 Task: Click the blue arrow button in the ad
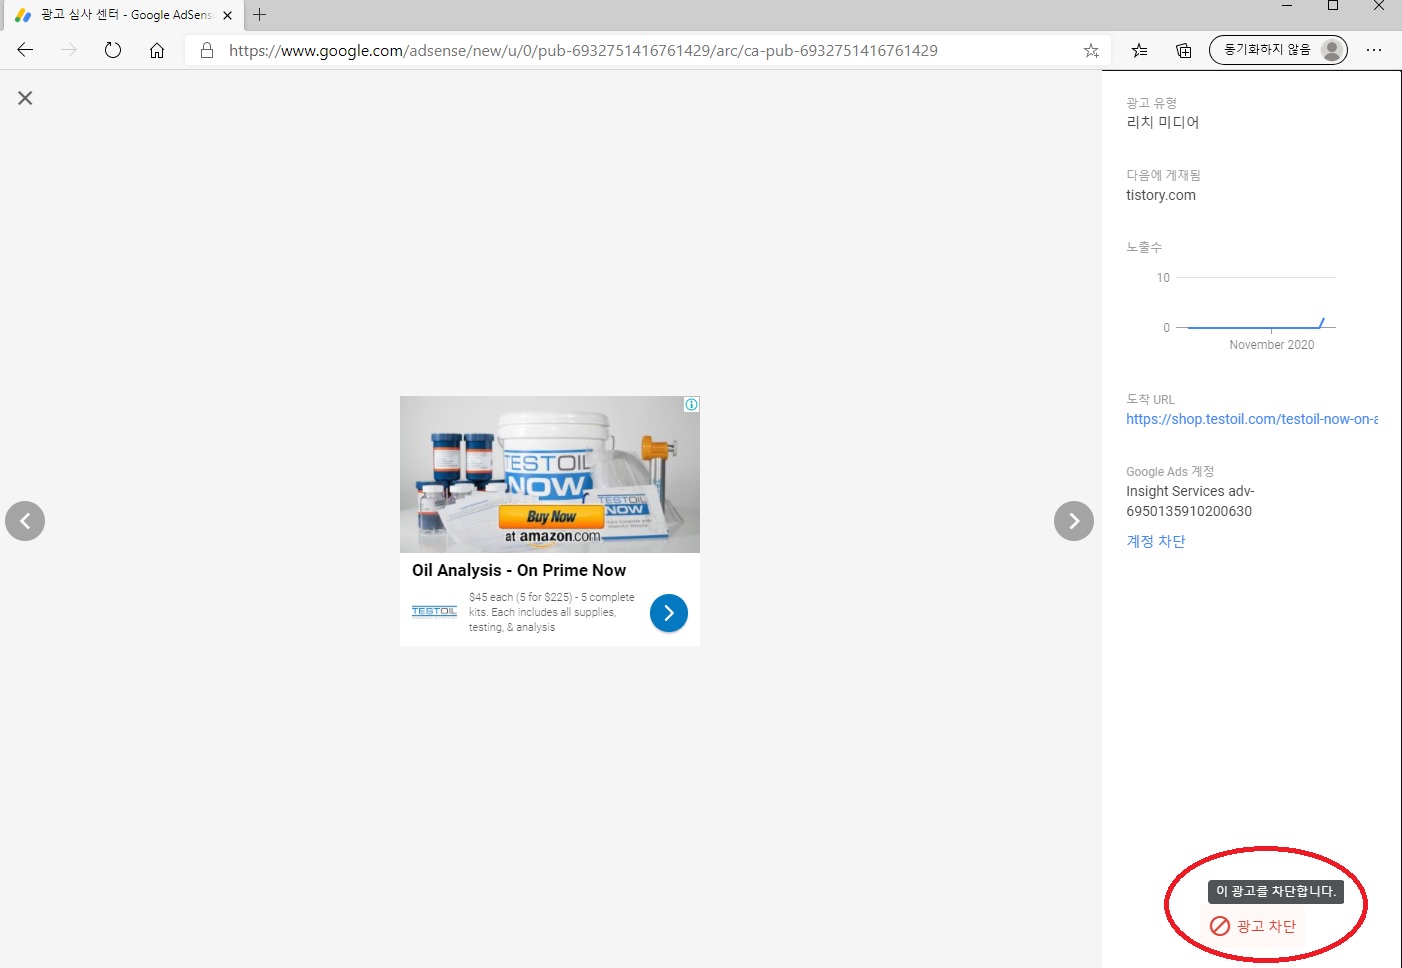669,613
